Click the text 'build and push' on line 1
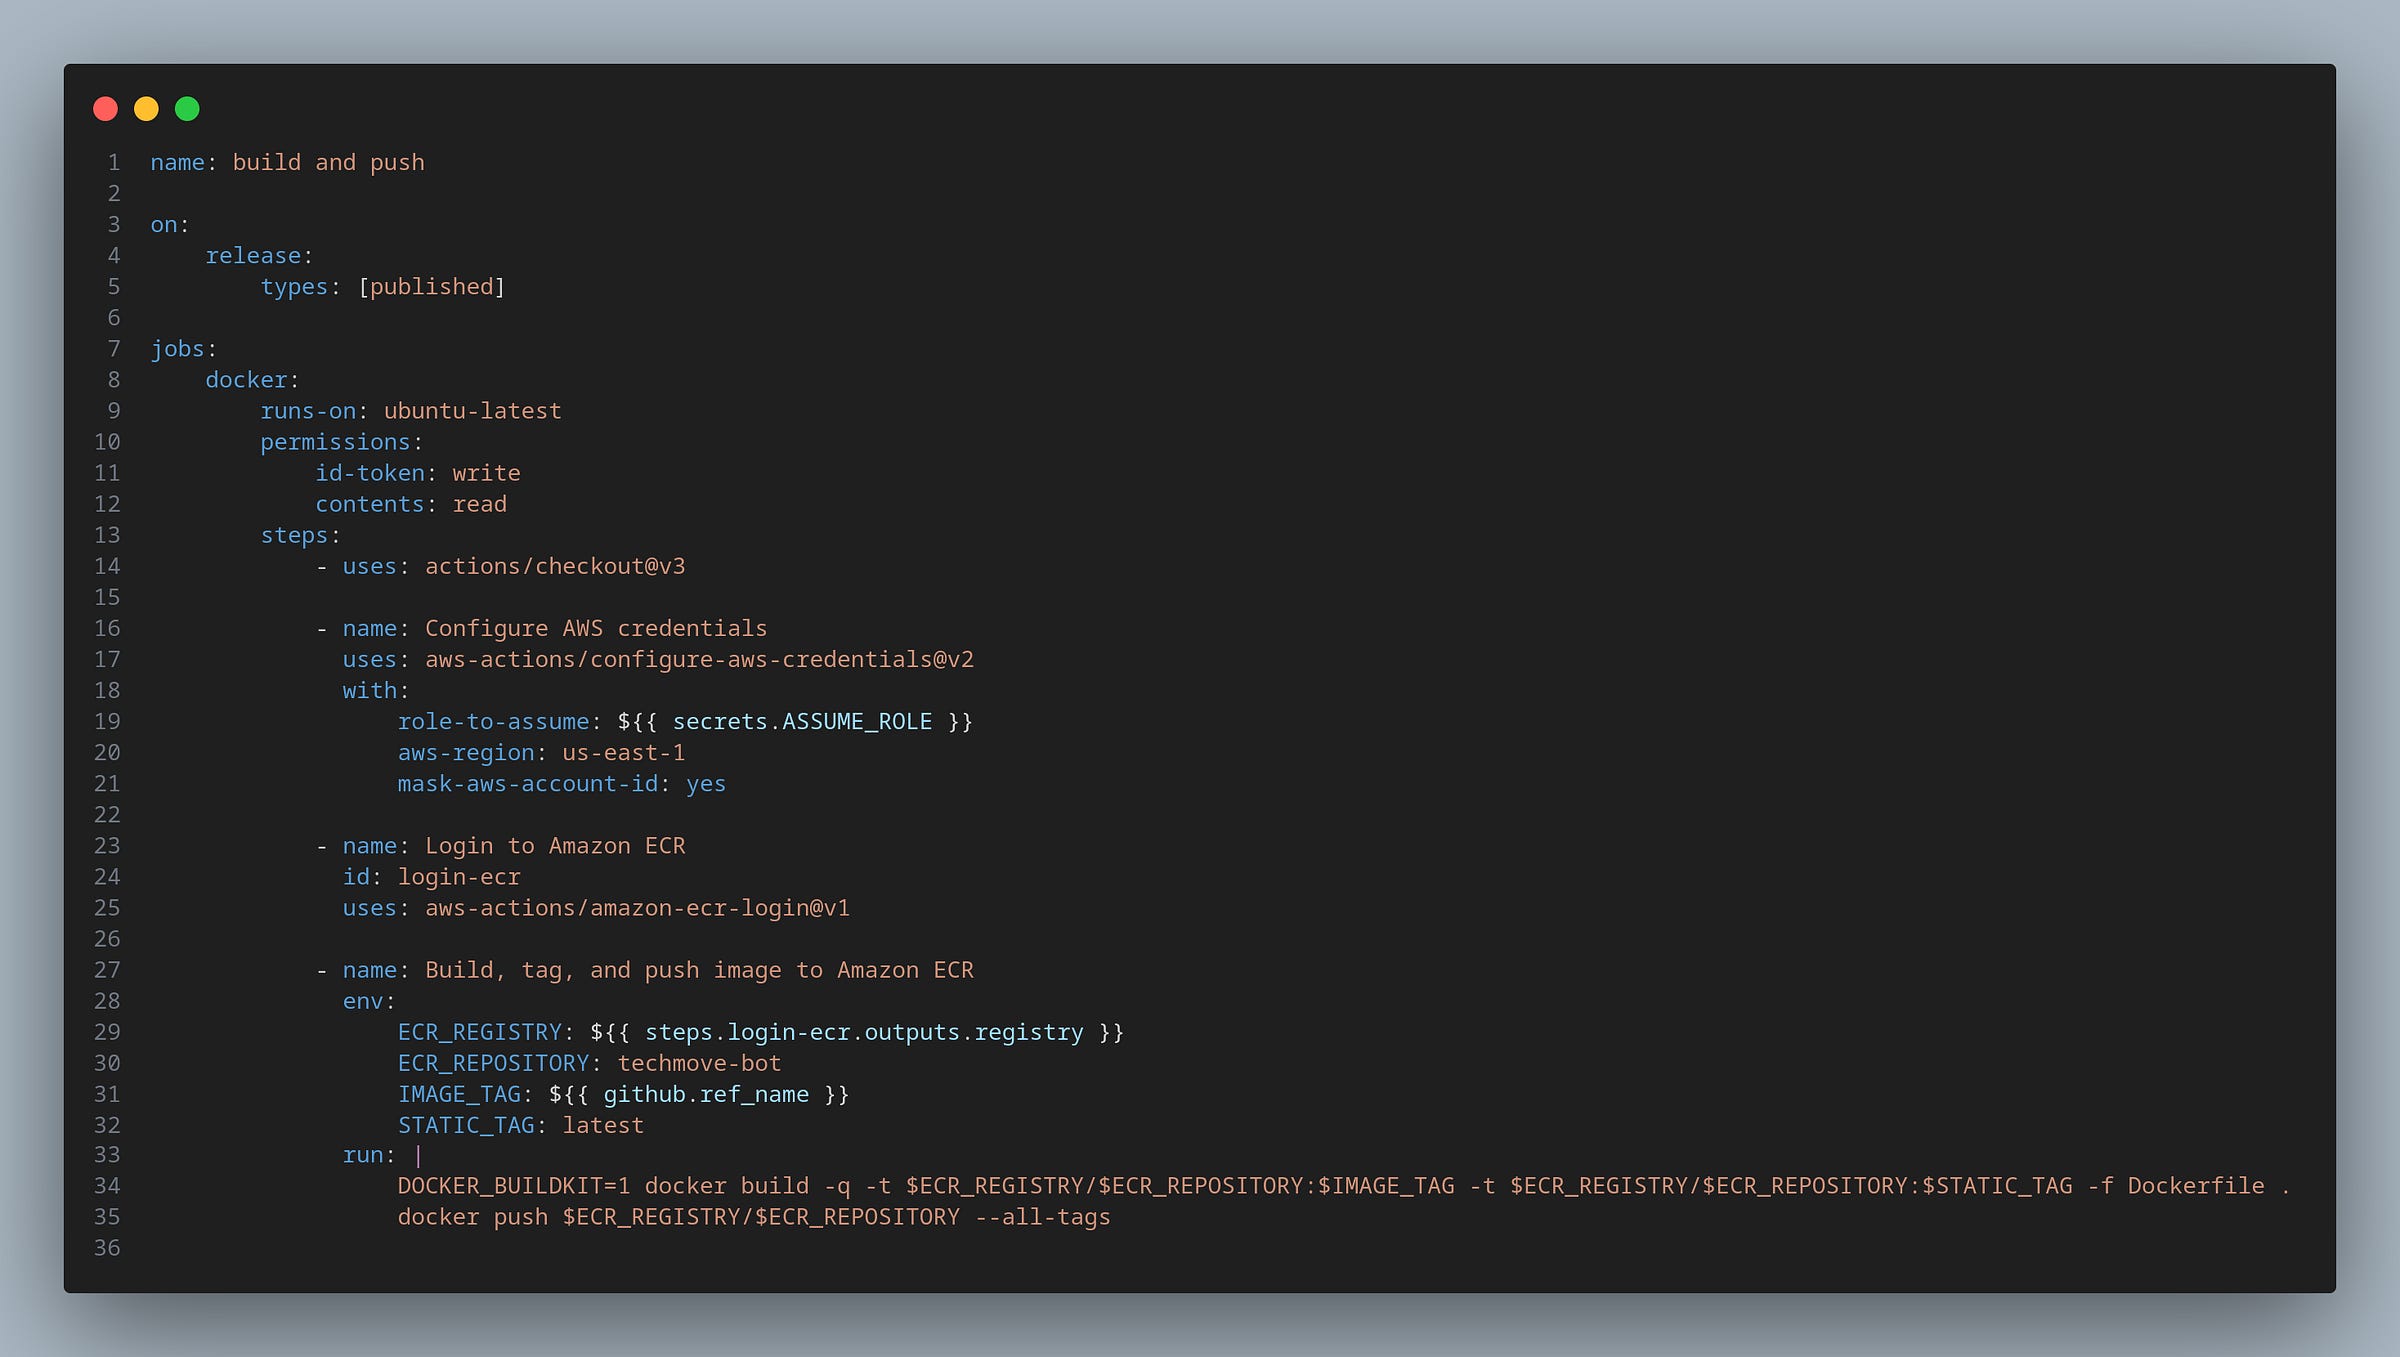Screen dimensions: 2400x1357 tap(328, 162)
